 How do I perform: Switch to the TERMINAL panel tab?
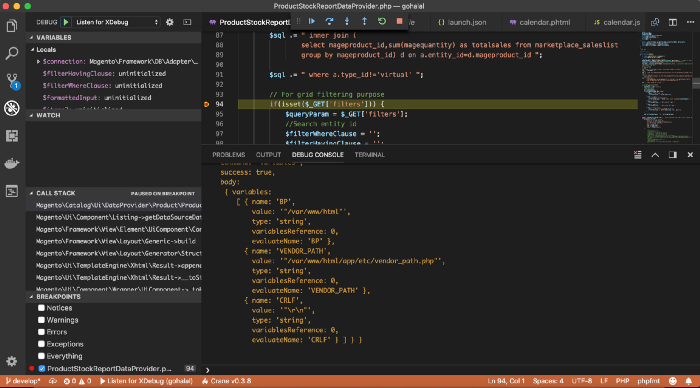pos(369,154)
